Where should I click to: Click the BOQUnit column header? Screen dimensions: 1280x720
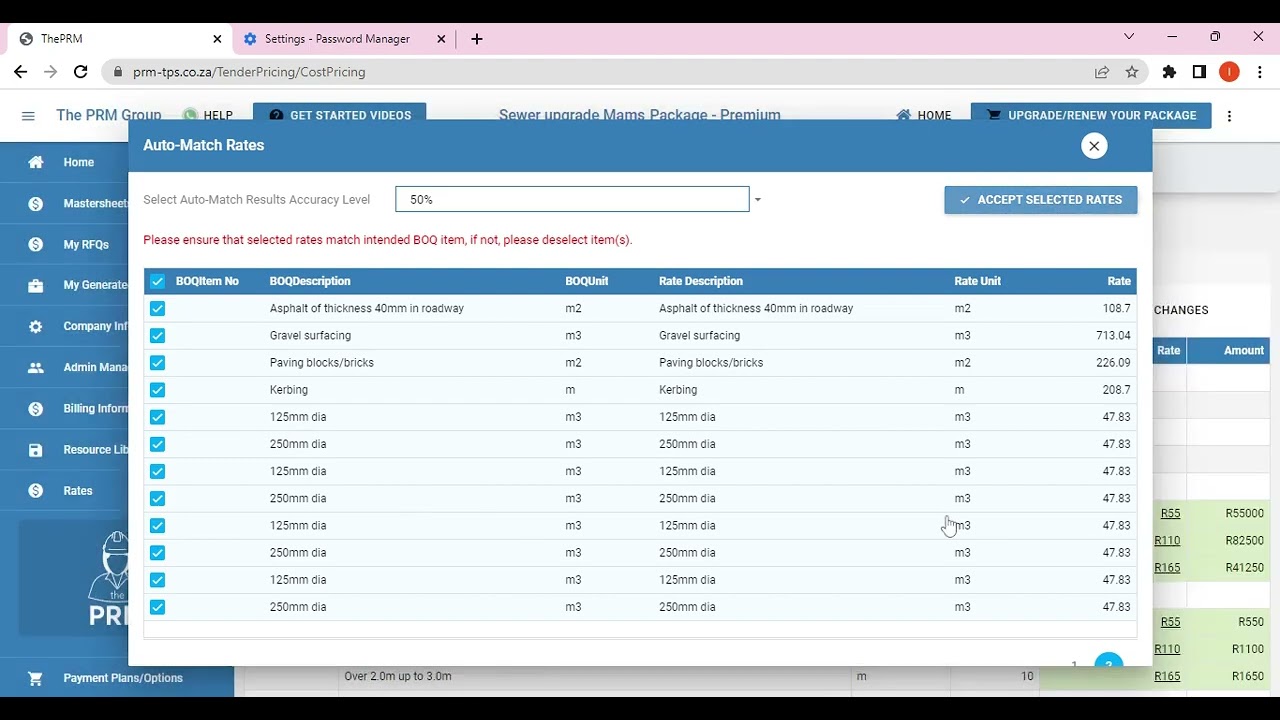pyautogui.click(x=587, y=282)
